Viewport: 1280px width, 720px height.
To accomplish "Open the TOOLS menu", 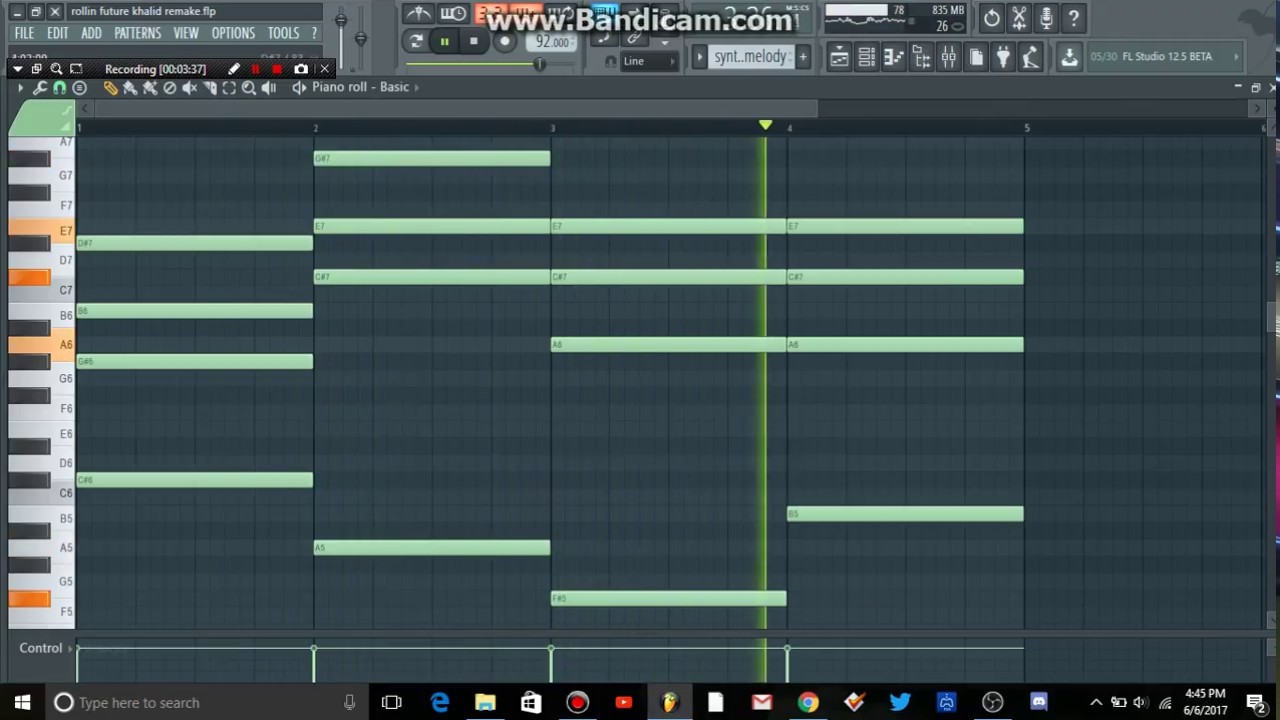I will 283,33.
